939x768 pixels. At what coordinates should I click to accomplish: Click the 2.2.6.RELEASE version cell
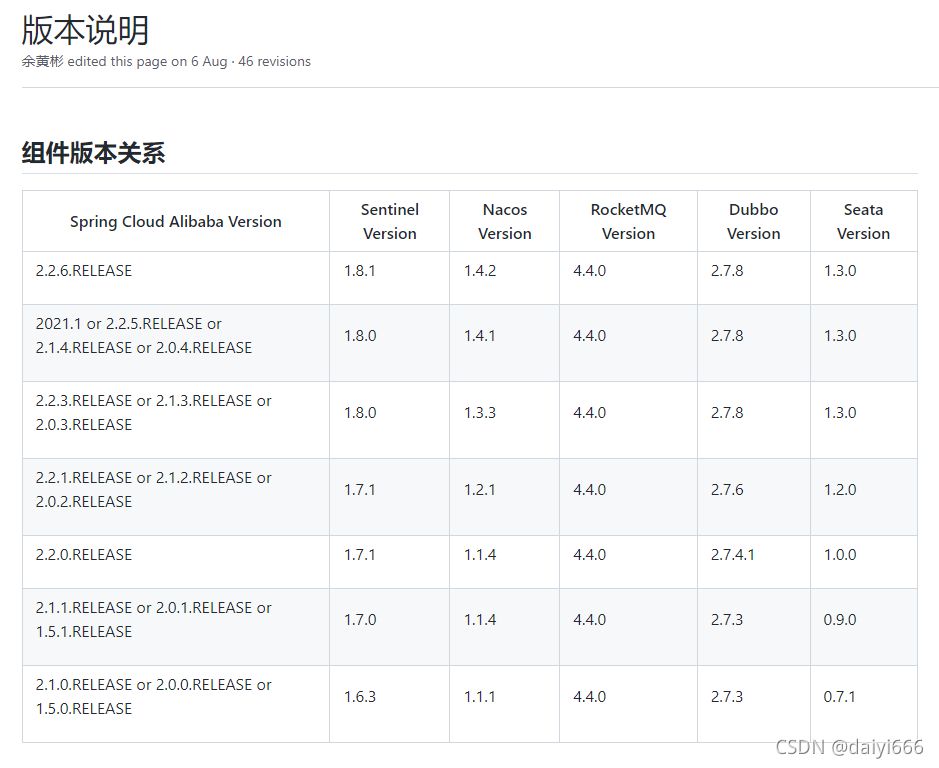[176, 278]
